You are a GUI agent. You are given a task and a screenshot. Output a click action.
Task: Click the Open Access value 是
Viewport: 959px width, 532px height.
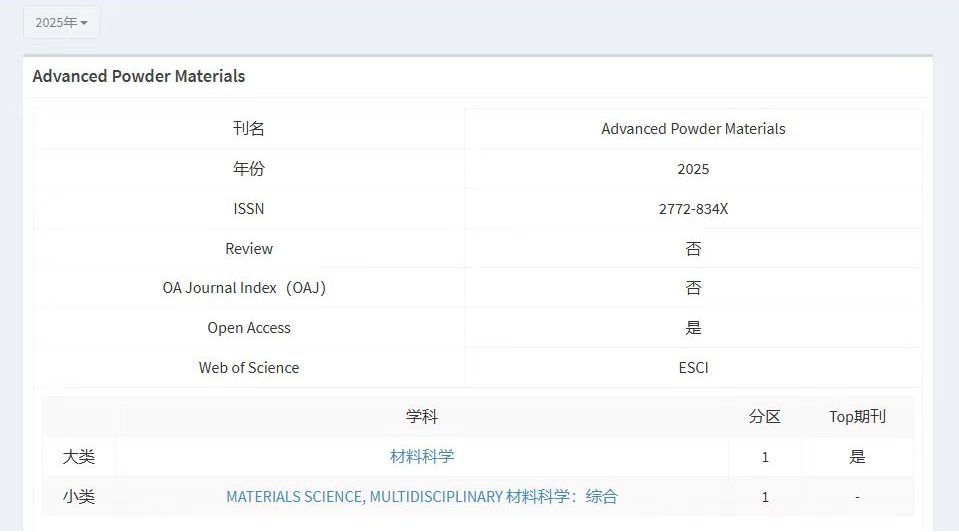pos(693,328)
